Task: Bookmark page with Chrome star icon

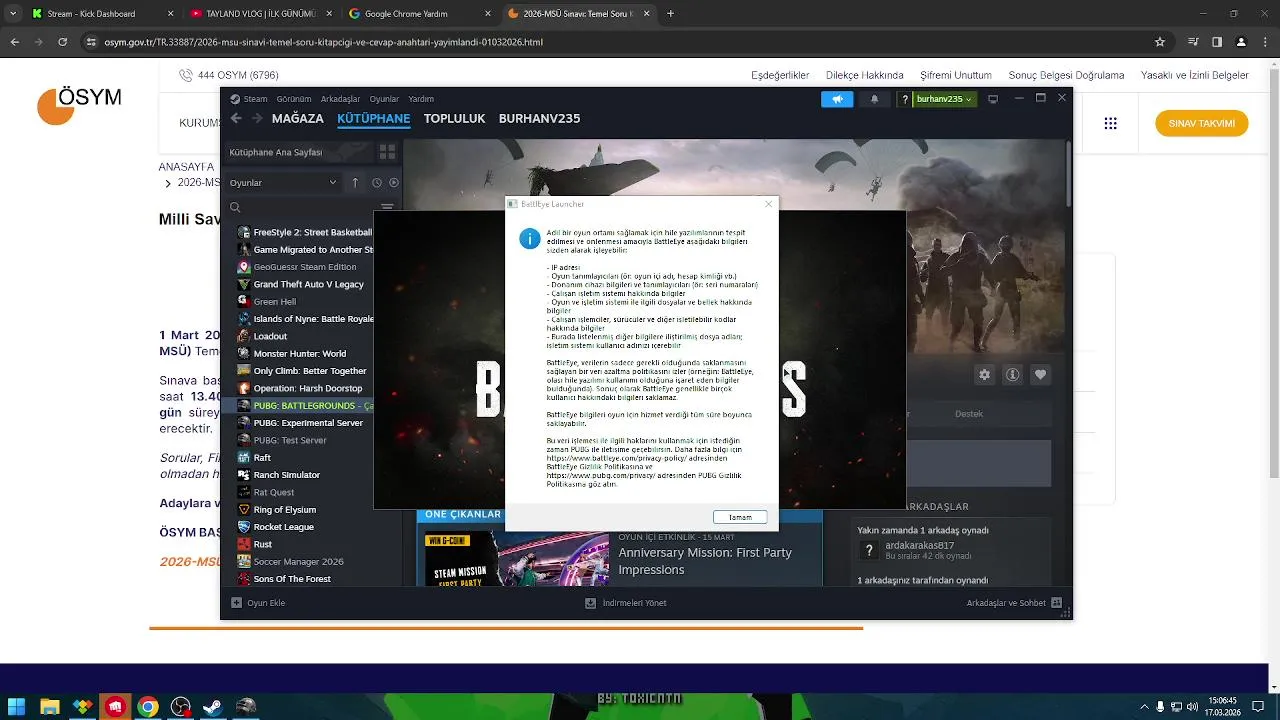Action: click(x=1160, y=42)
